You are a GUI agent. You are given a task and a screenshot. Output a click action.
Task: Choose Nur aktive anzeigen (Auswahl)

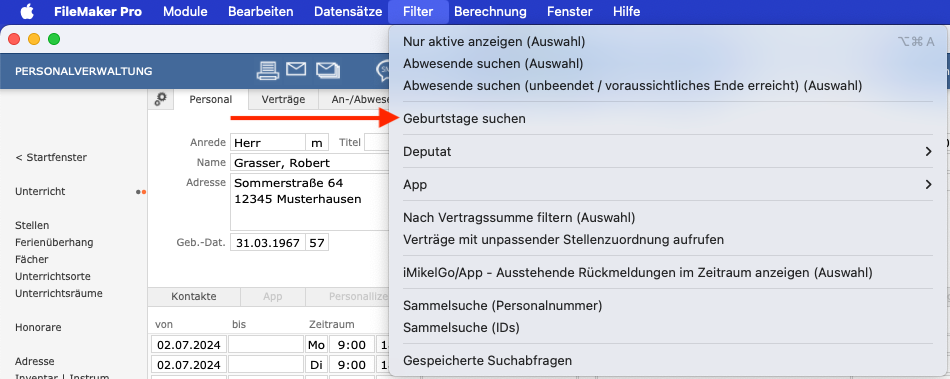click(x=668, y=42)
